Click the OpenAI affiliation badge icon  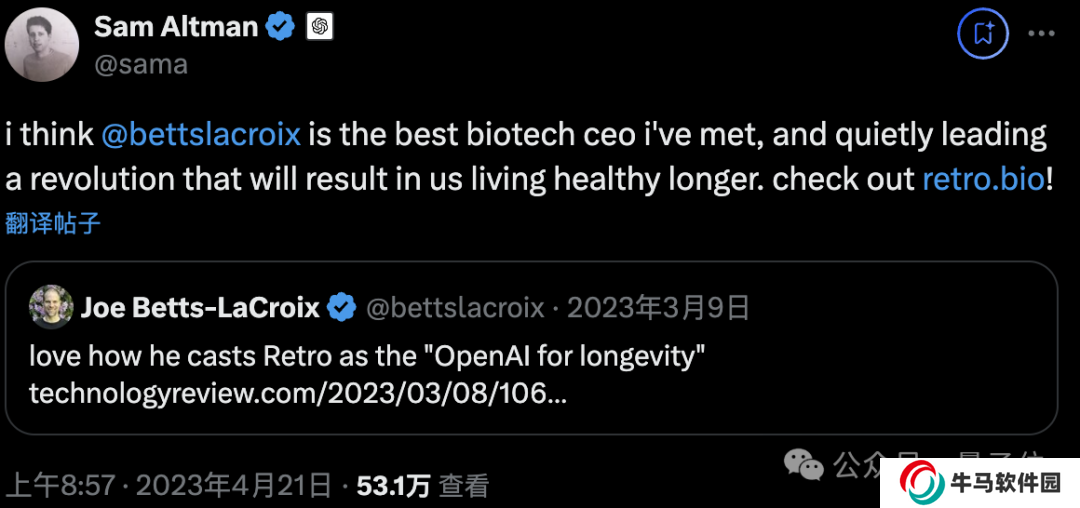tap(319, 27)
